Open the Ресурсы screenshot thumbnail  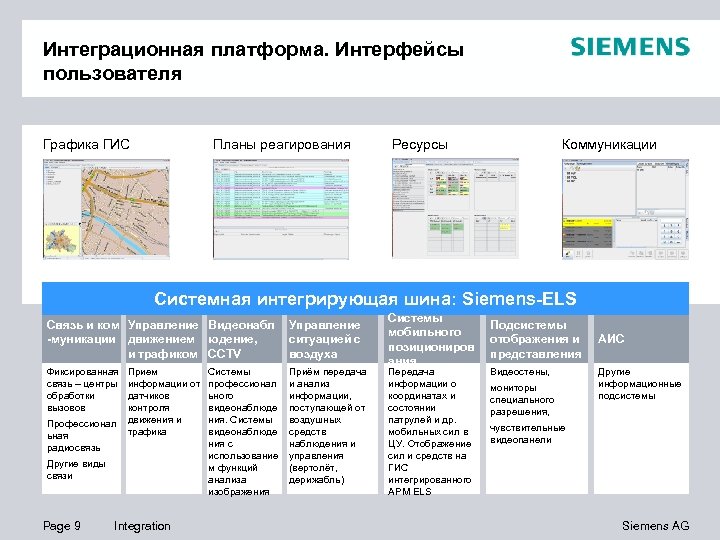click(x=455, y=208)
